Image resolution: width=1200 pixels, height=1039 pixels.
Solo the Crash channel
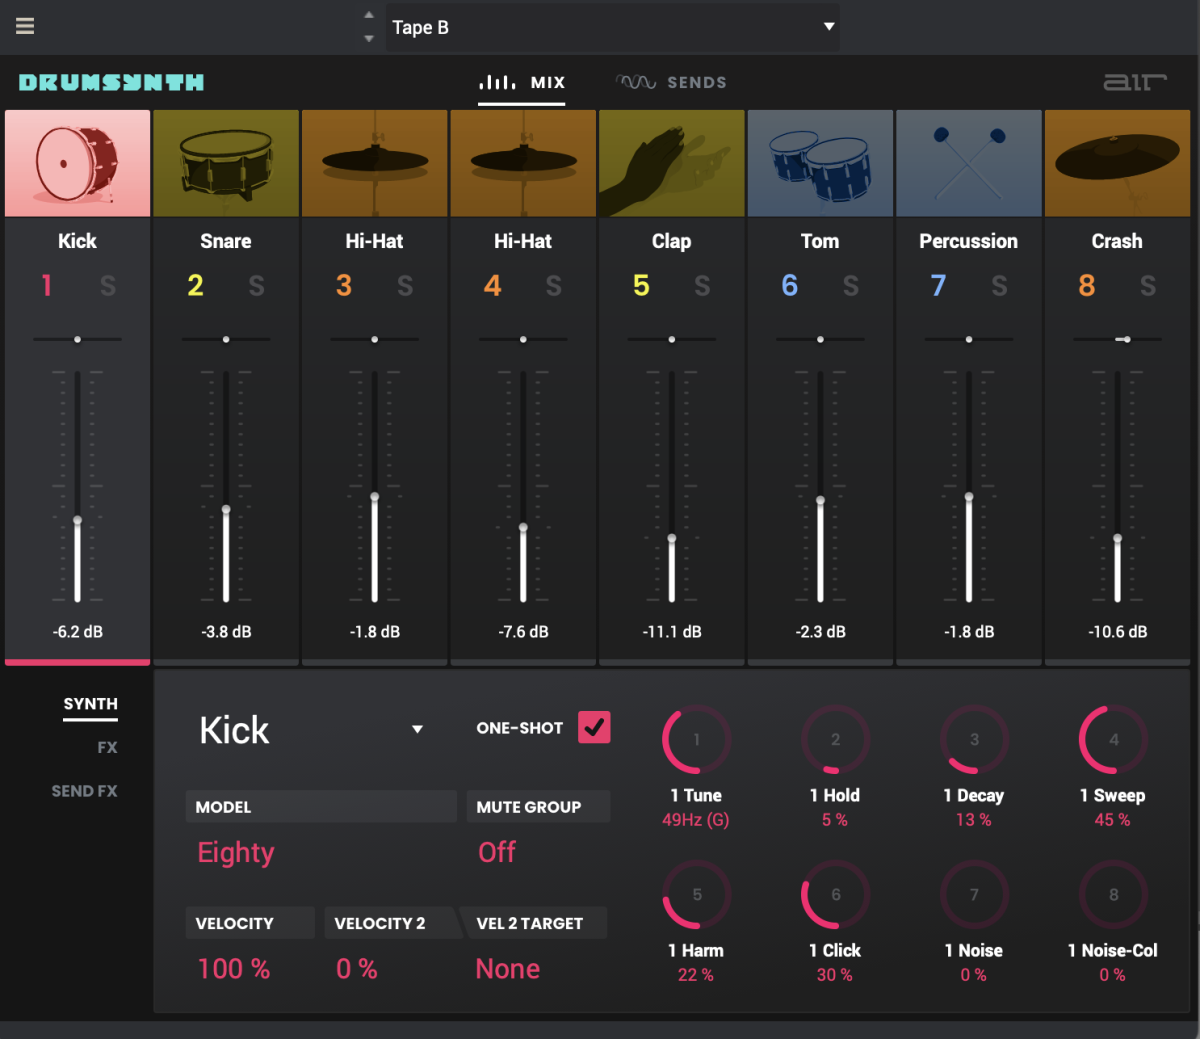point(1148,286)
